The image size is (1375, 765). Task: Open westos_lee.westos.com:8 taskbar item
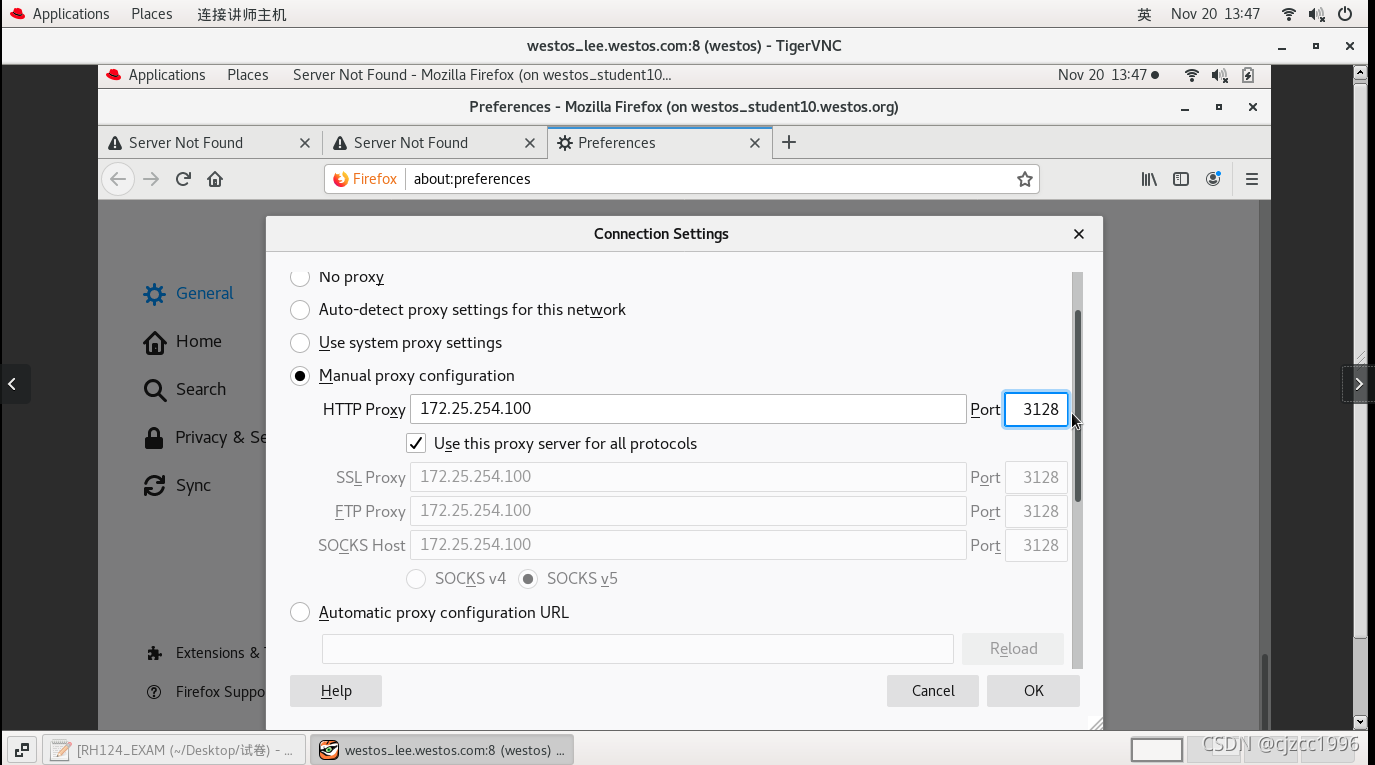tap(442, 749)
